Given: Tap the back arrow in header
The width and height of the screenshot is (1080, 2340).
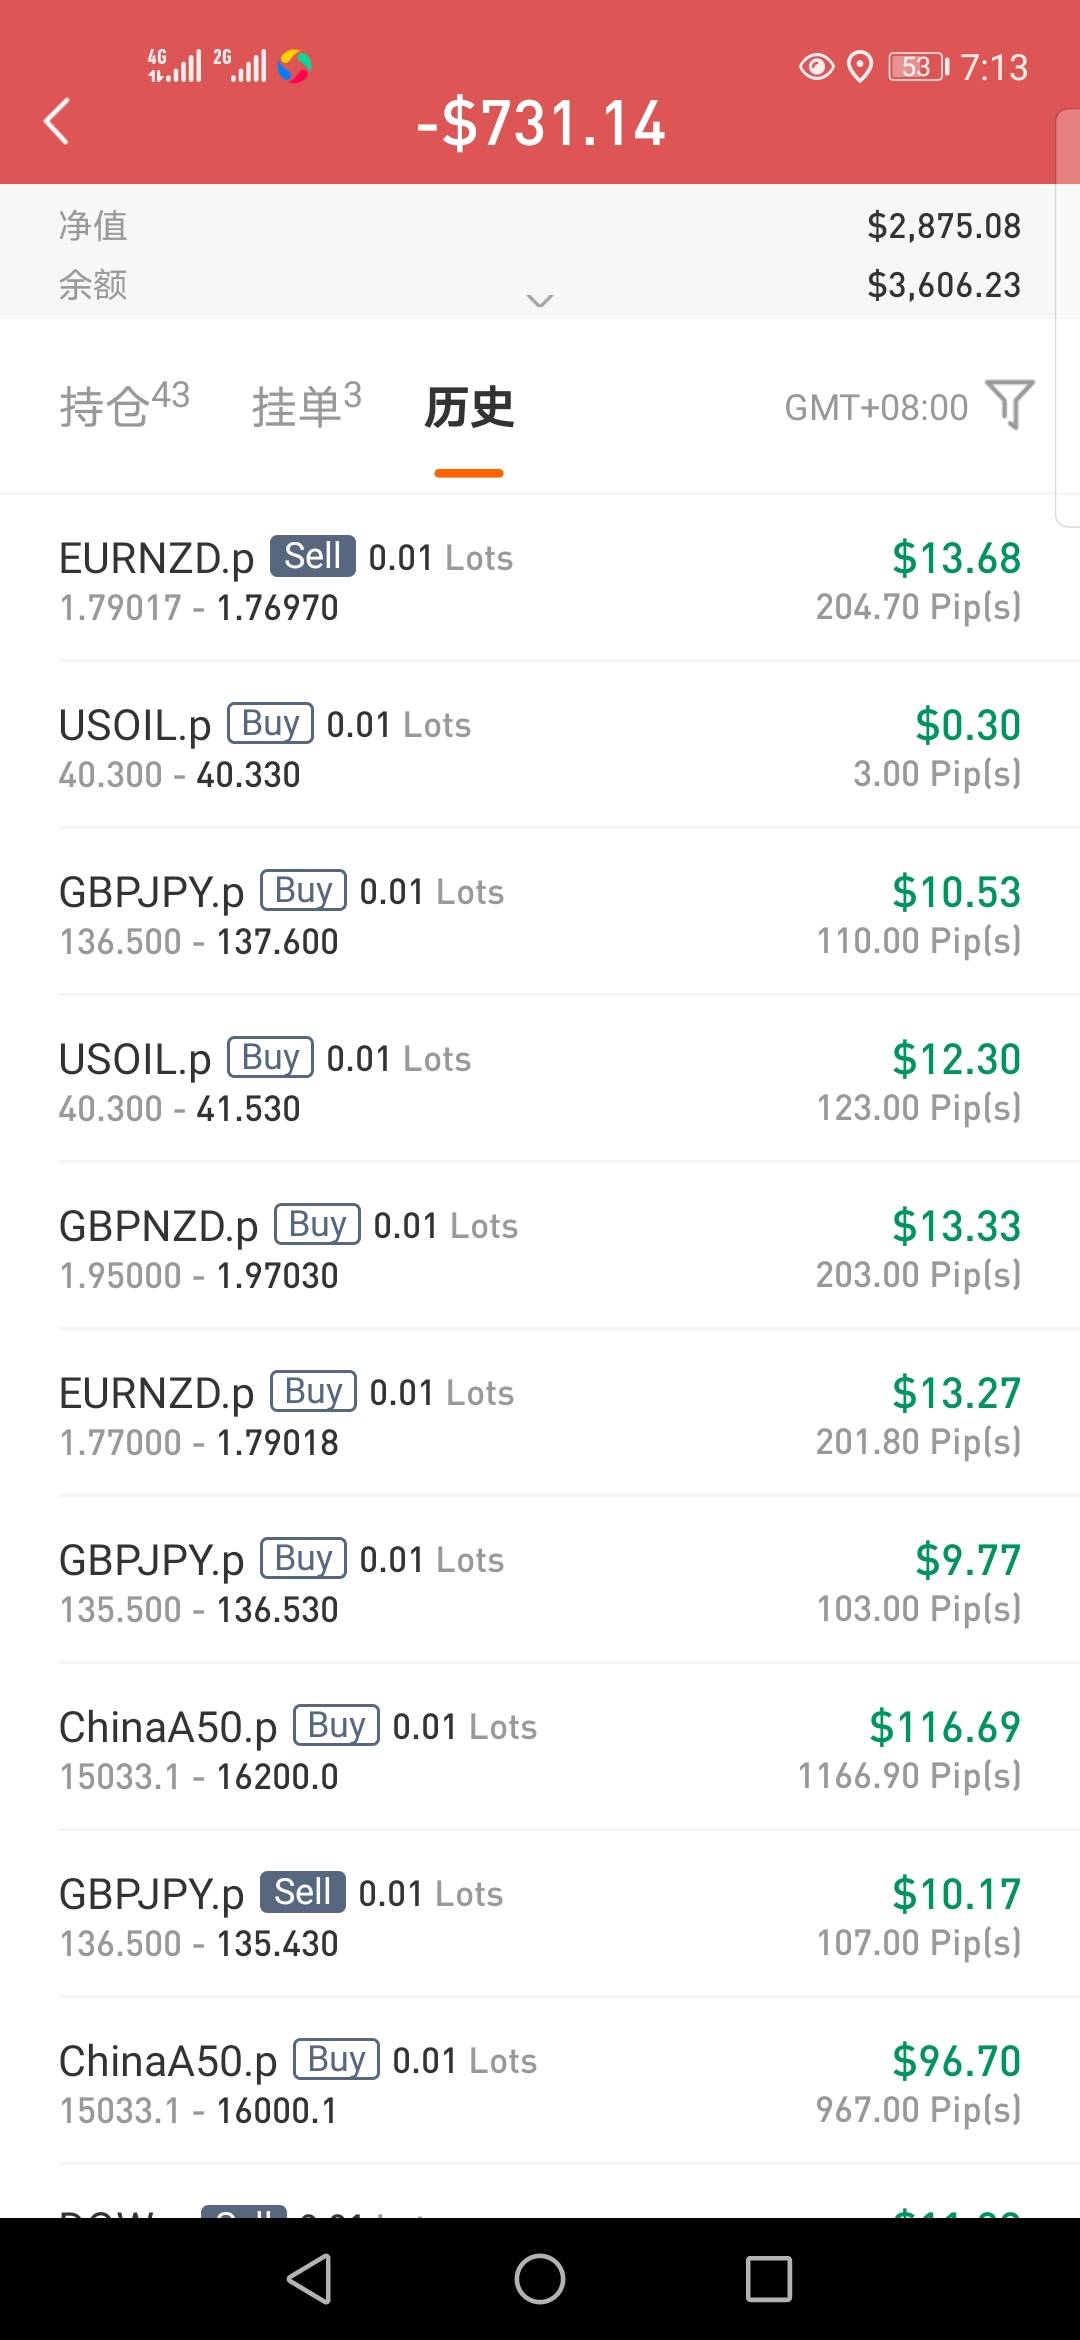Looking at the screenshot, I should 58,122.
